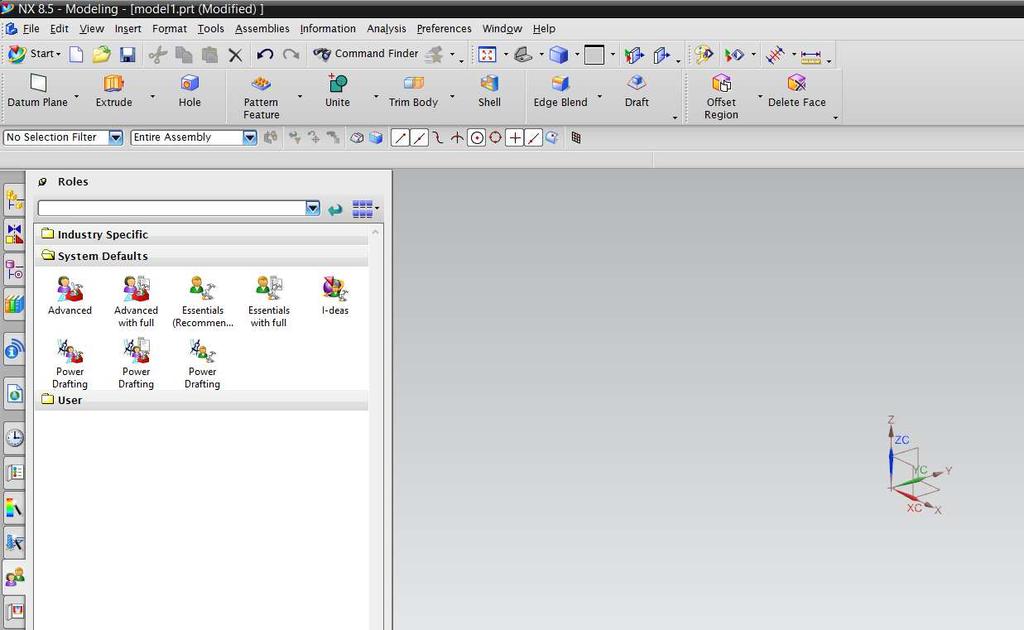The height and width of the screenshot is (630, 1024).
Task: Select the I-deas role
Action: pyautogui.click(x=335, y=296)
